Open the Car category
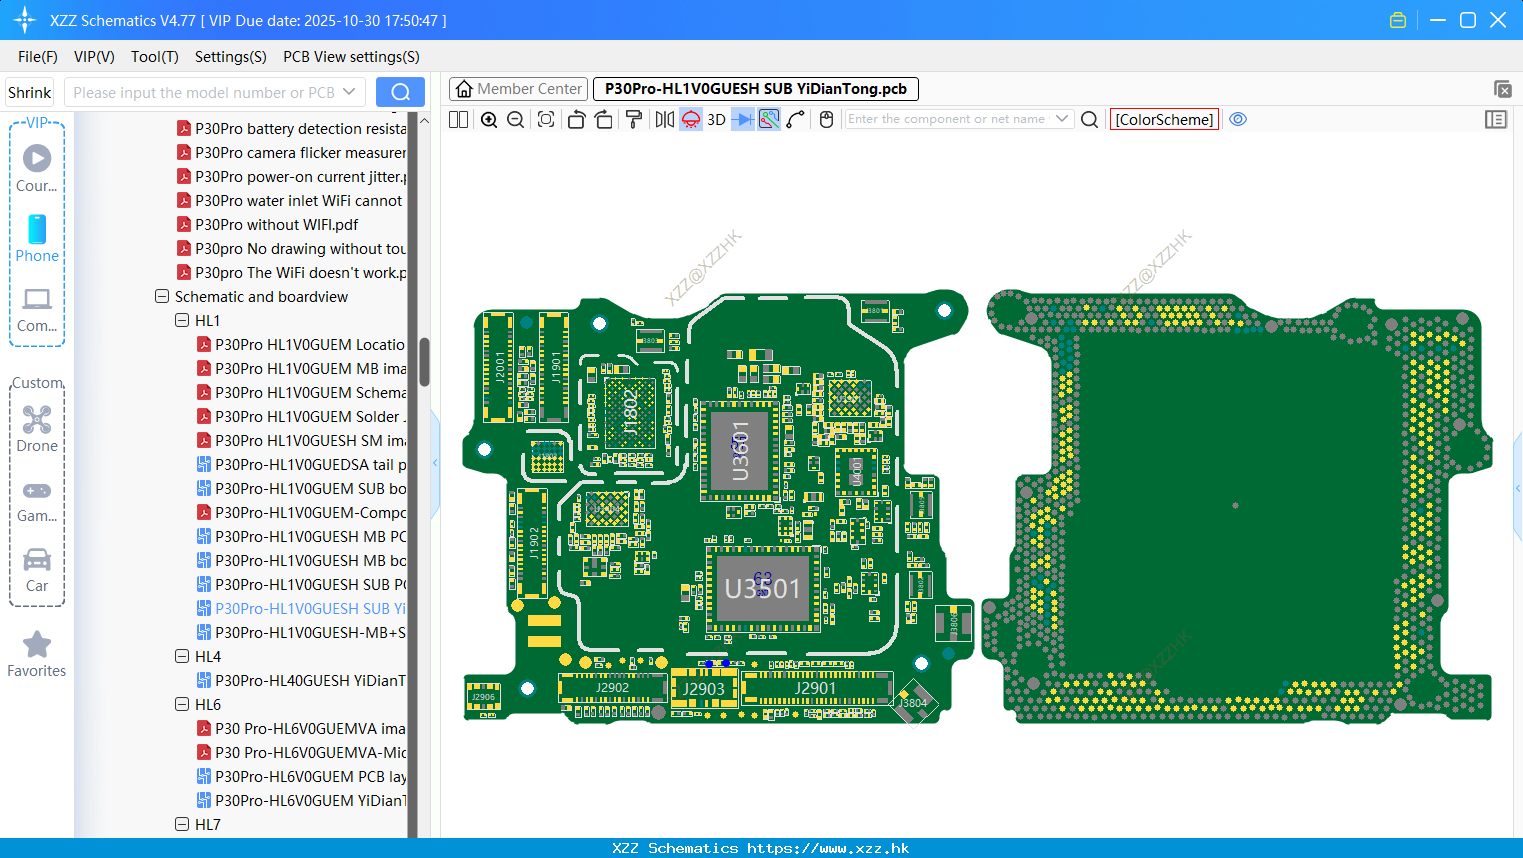The height and width of the screenshot is (858, 1523). (37, 570)
